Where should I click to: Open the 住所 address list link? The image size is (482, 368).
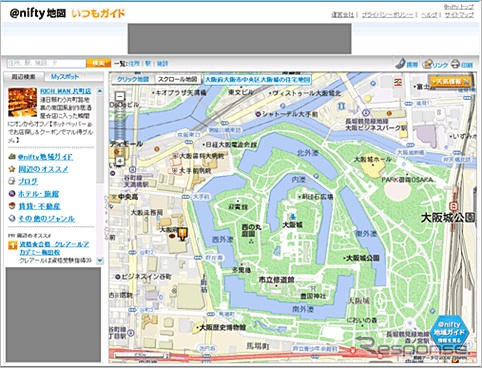134,63
